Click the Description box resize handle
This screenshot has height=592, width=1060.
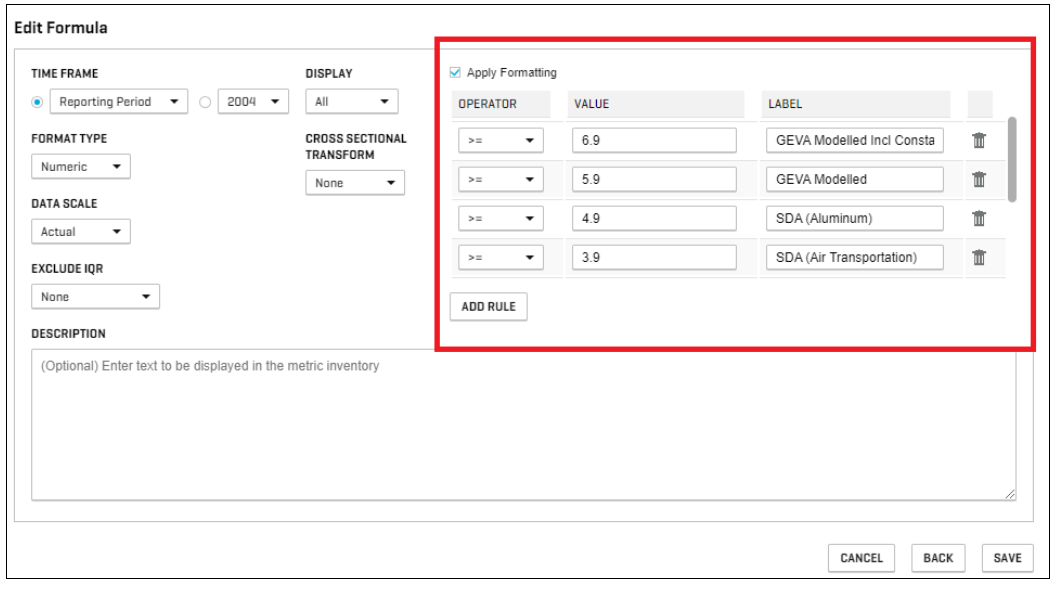coord(1010,495)
